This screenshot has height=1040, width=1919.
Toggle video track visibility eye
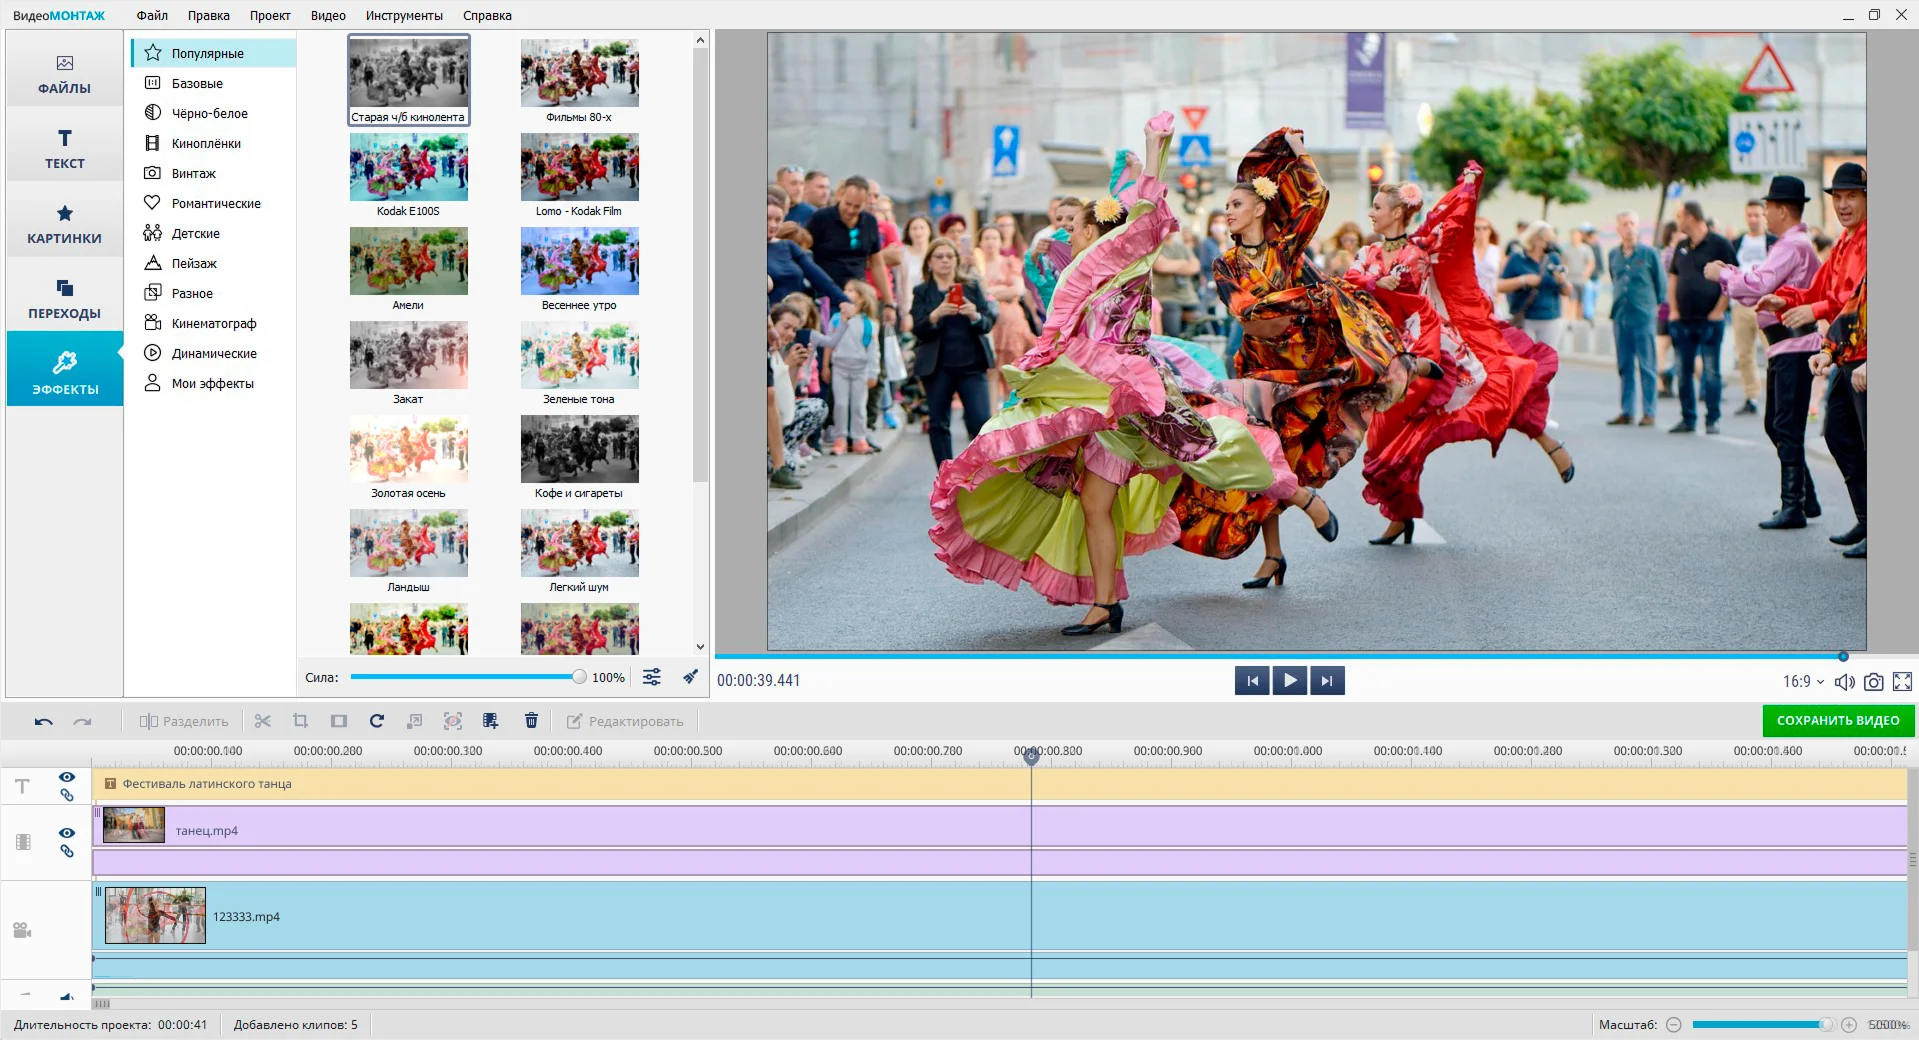67,833
